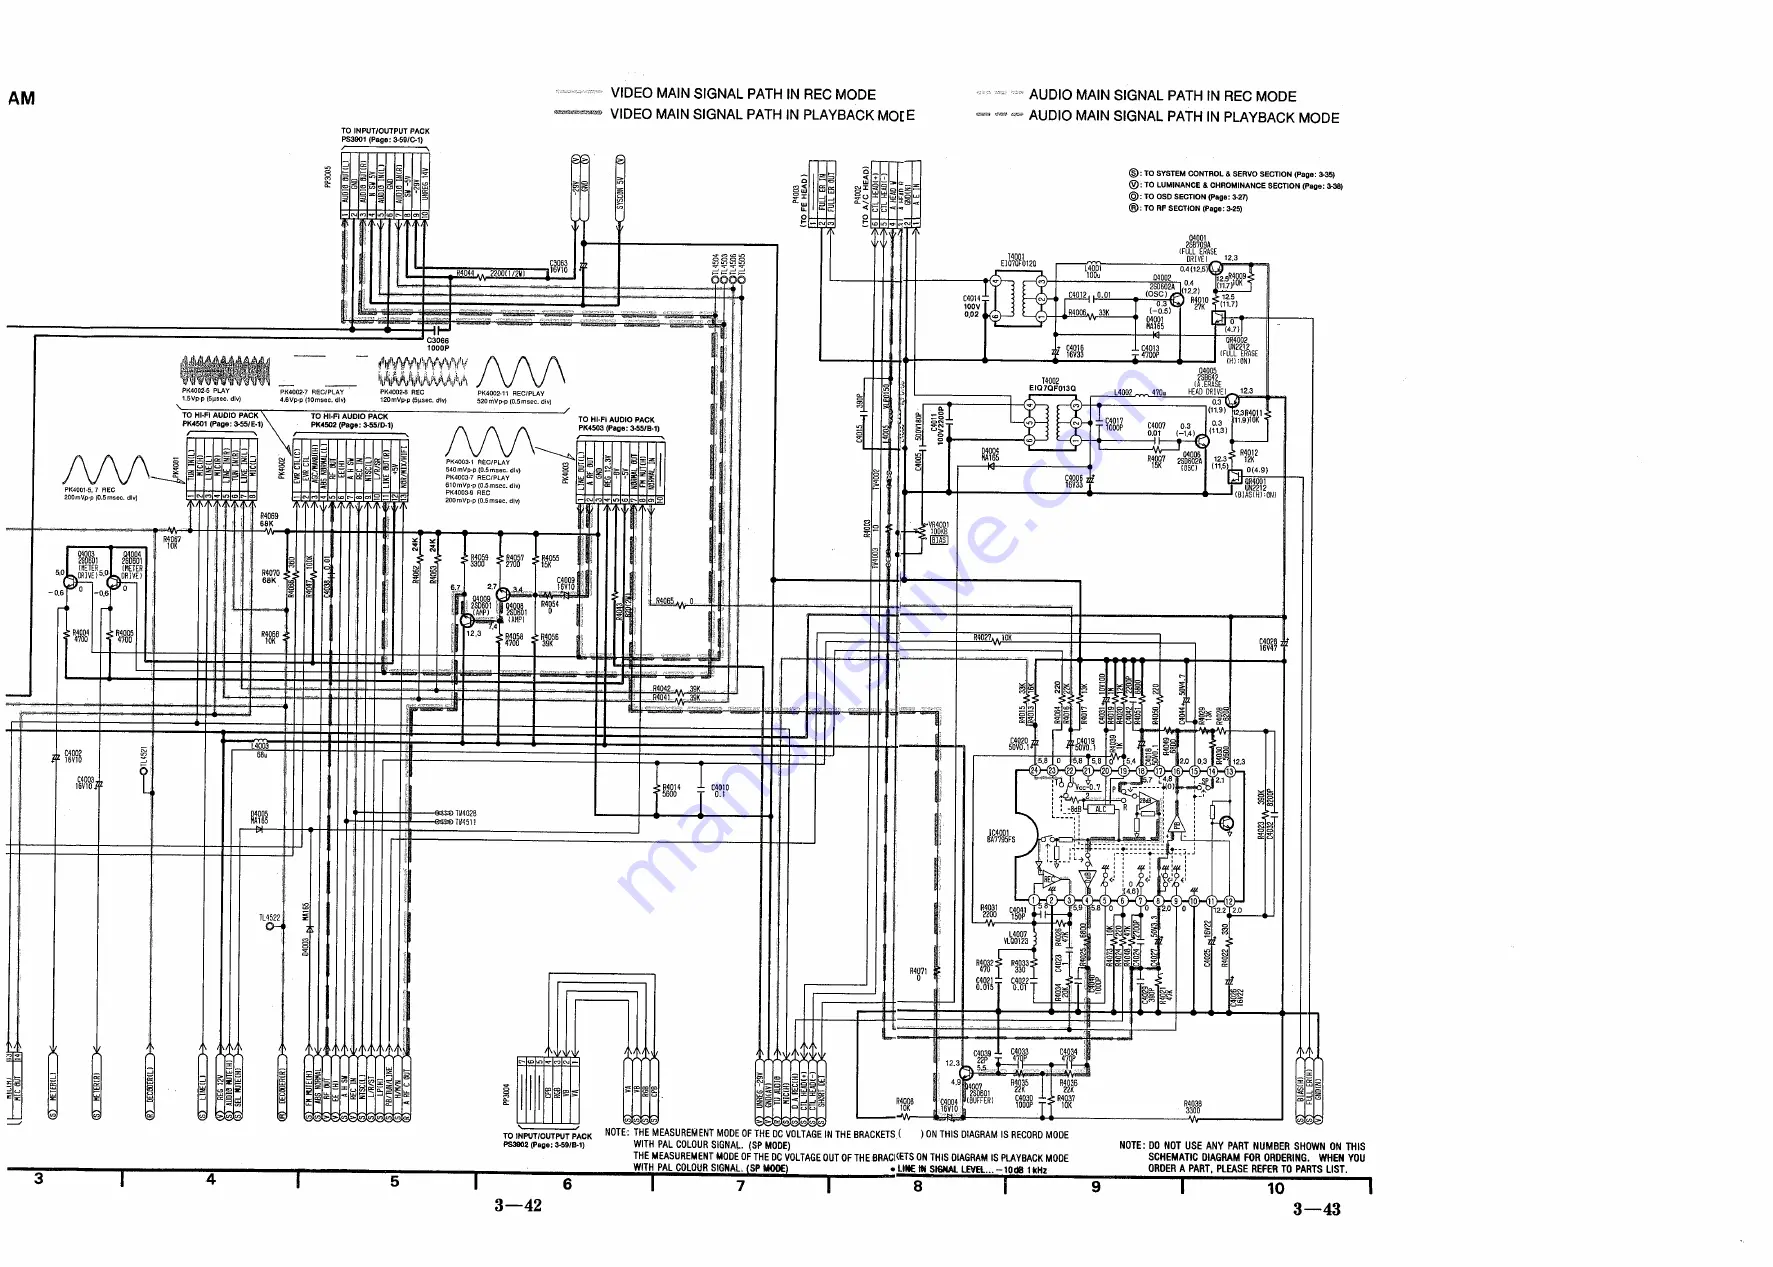Click page number '3—43'
This screenshot has width=1773, height=1267.
pyautogui.click(x=1316, y=1209)
